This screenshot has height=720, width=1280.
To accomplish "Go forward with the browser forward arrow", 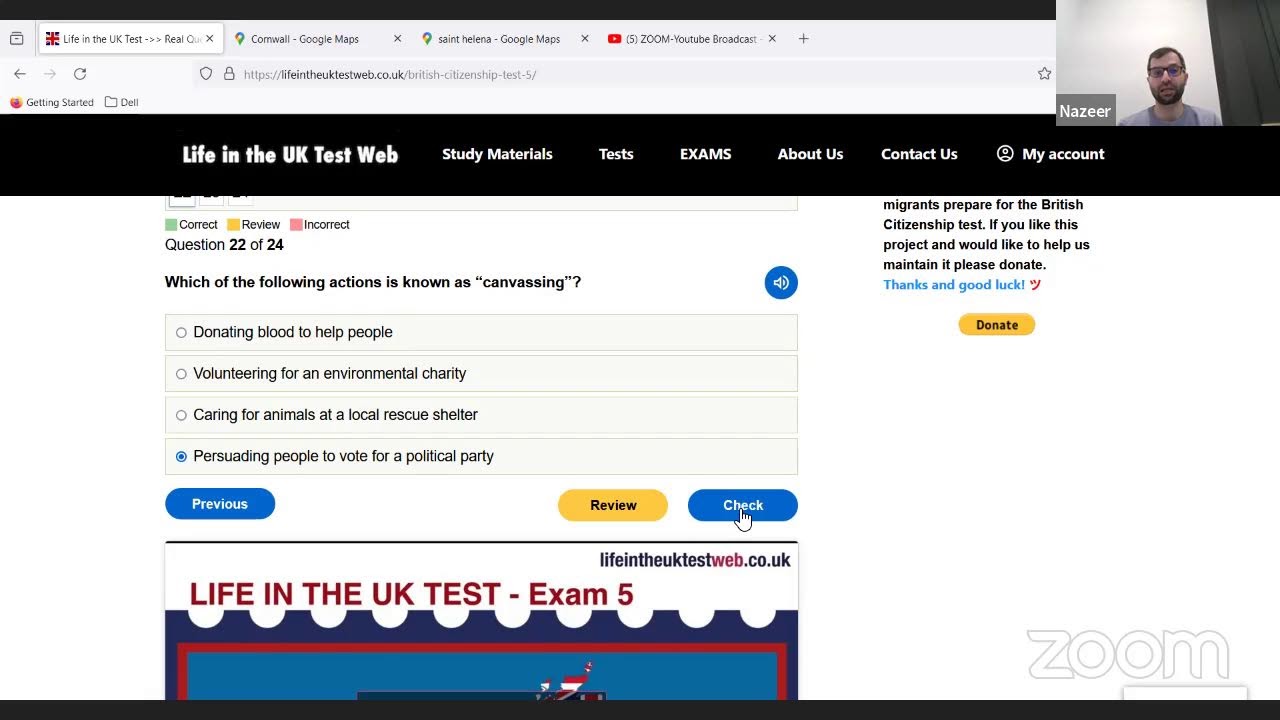I will point(50,74).
